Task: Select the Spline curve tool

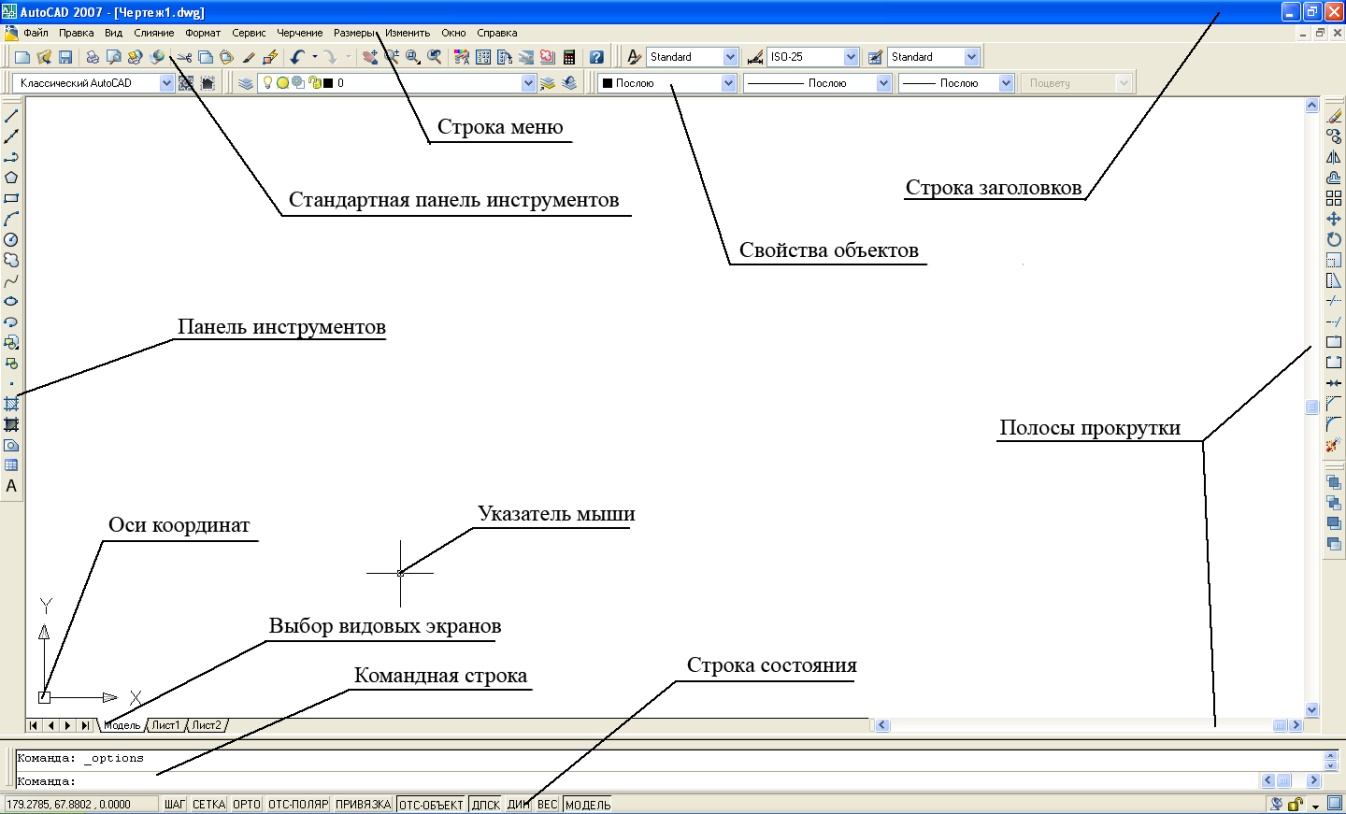Action: point(12,280)
